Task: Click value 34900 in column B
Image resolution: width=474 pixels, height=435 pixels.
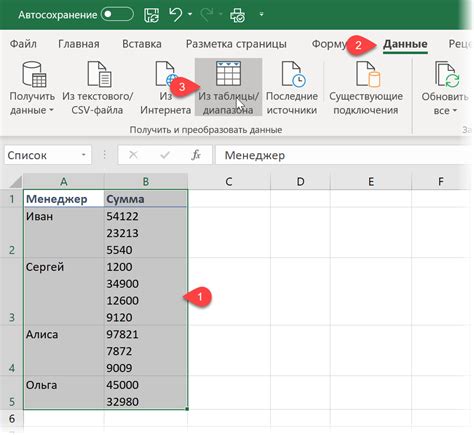Action: [122, 284]
